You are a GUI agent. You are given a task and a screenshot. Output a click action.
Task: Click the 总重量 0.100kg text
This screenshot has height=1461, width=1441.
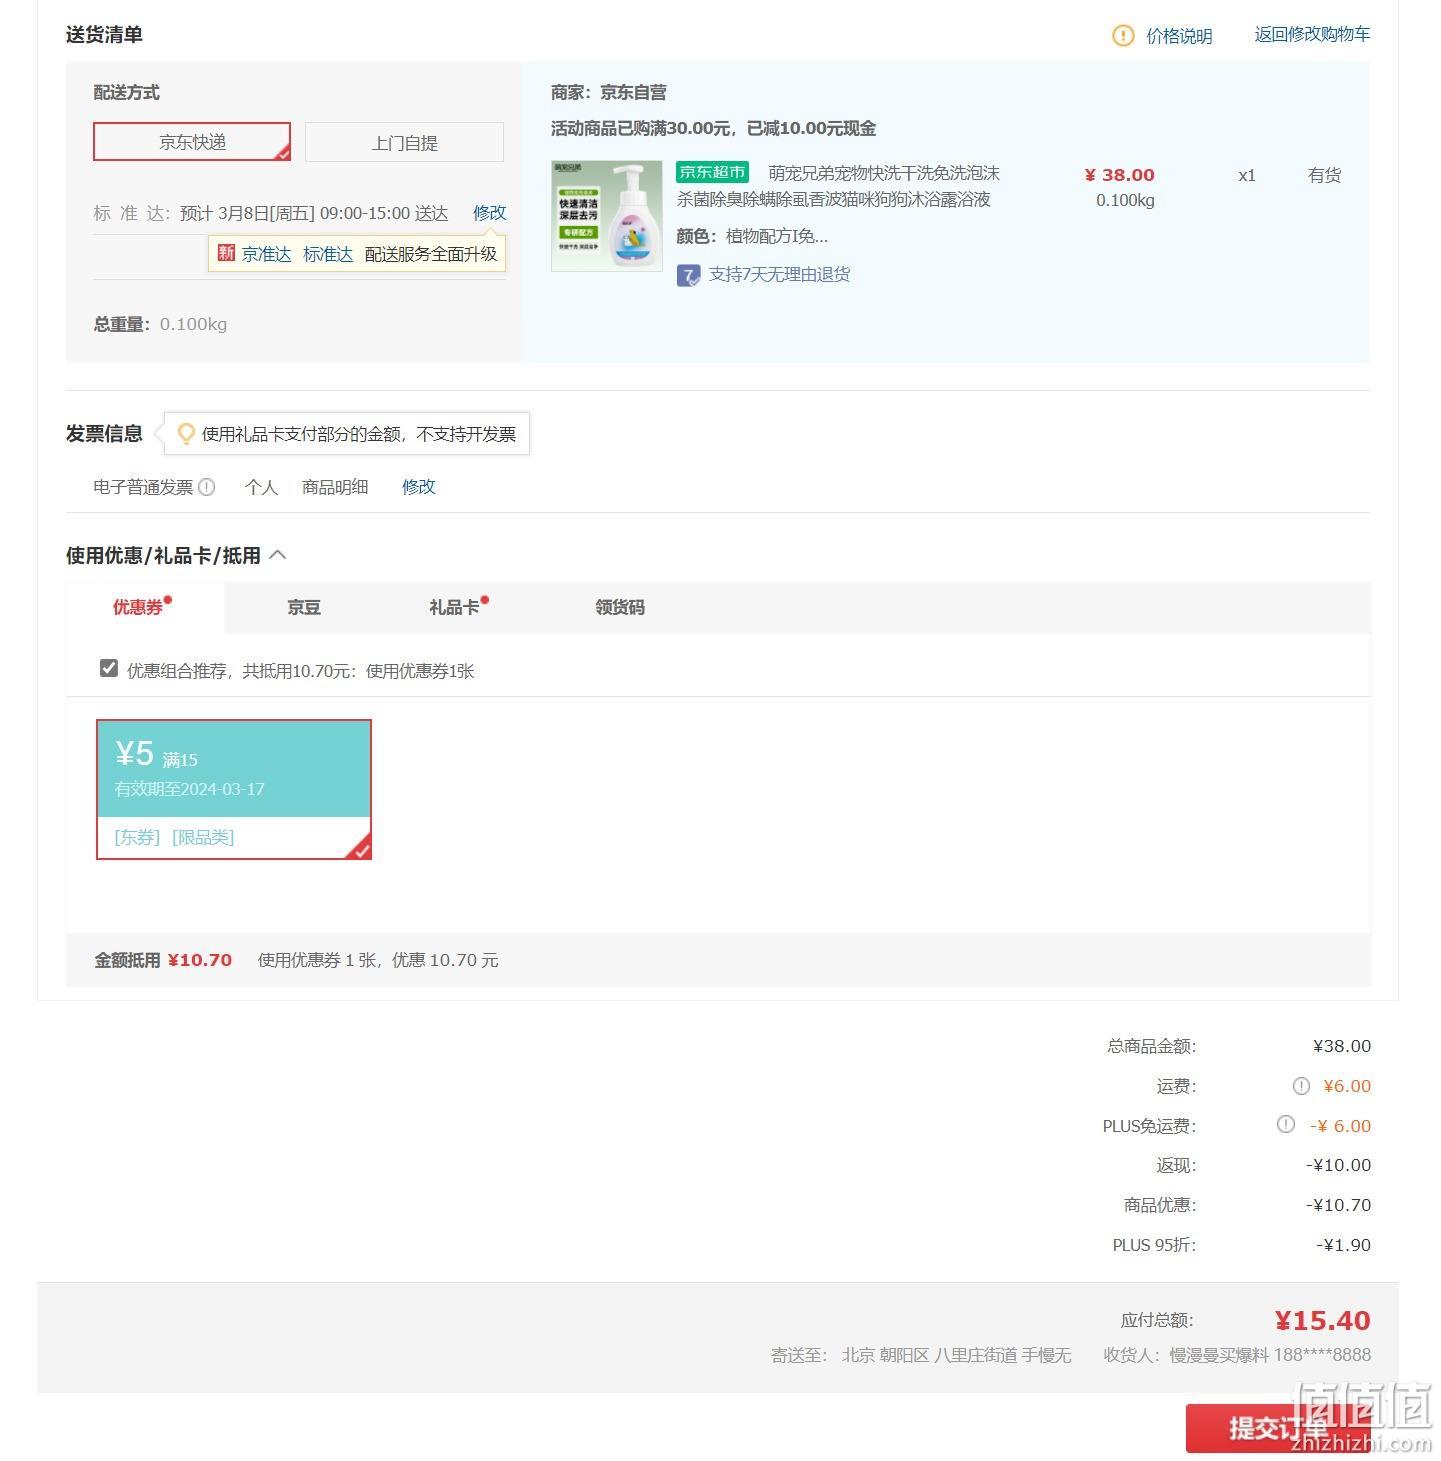click(x=160, y=324)
